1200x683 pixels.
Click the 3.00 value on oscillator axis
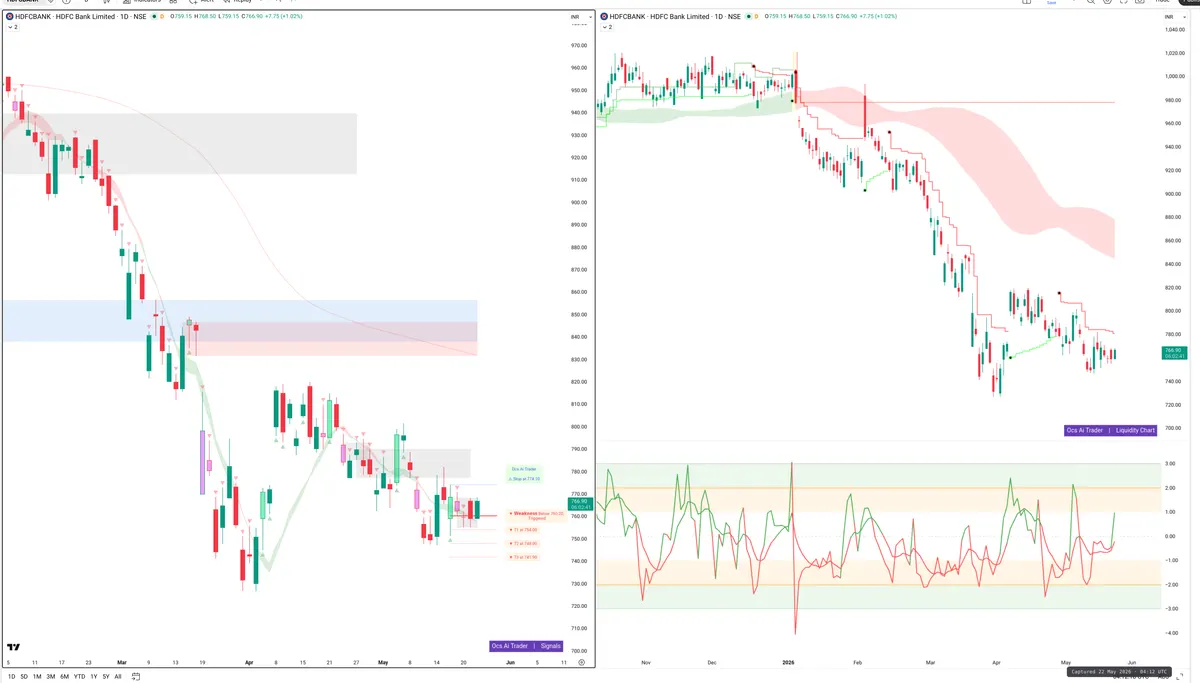tap(1170, 464)
